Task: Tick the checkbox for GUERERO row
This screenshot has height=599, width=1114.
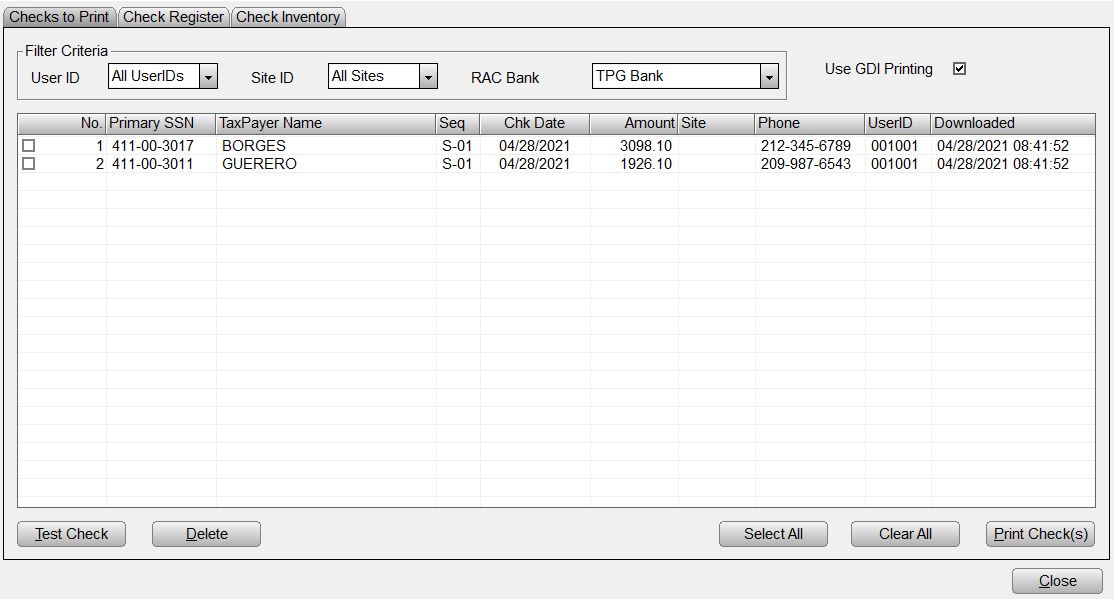Action: 29,164
